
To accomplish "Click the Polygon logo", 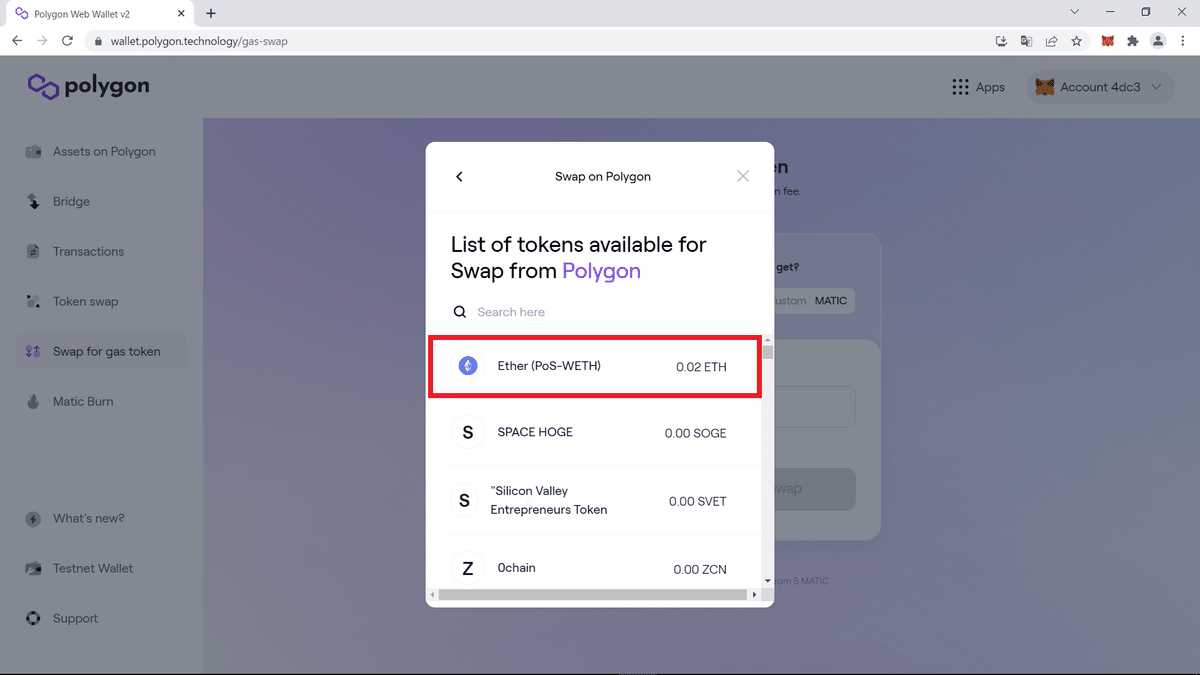I will [x=88, y=86].
